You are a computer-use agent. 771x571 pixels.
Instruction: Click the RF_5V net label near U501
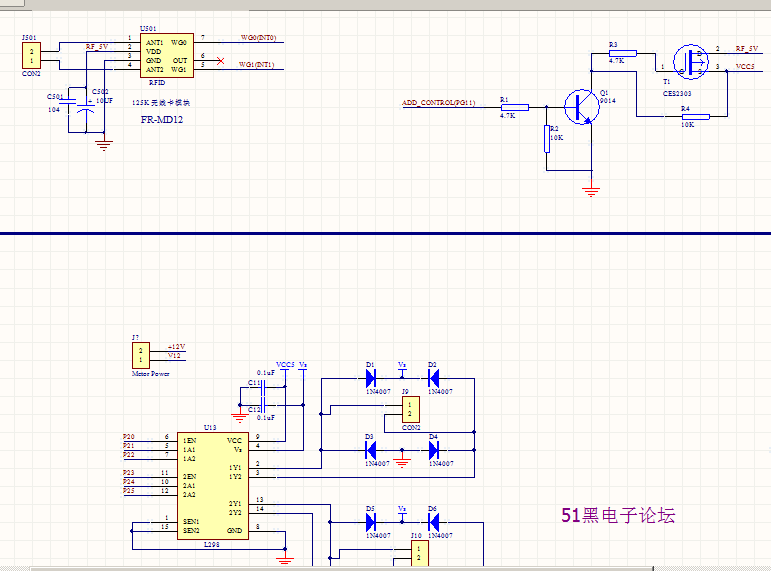point(97,47)
